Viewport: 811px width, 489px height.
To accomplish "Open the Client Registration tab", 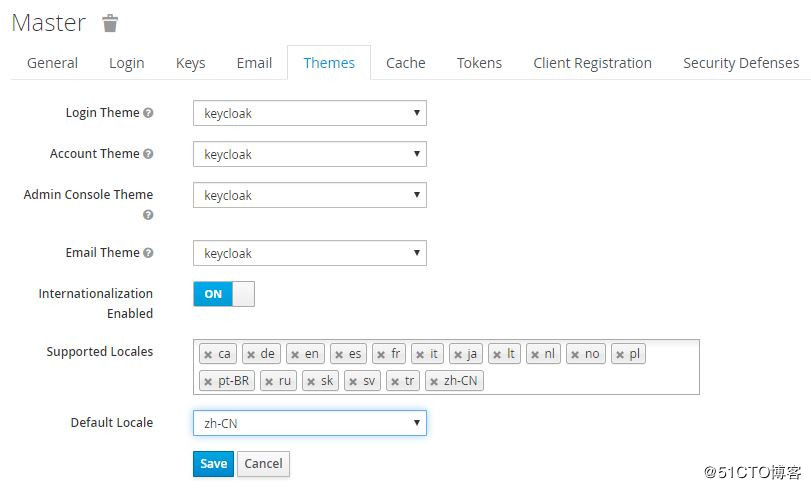I will point(592,62).
